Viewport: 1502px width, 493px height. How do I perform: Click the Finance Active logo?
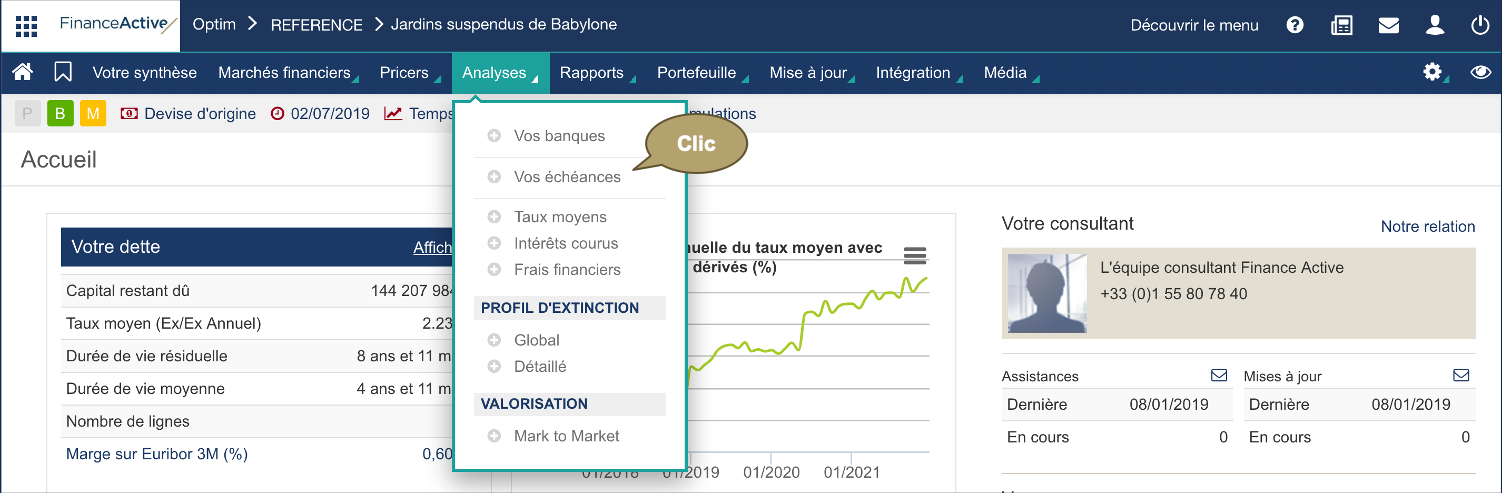118,25
